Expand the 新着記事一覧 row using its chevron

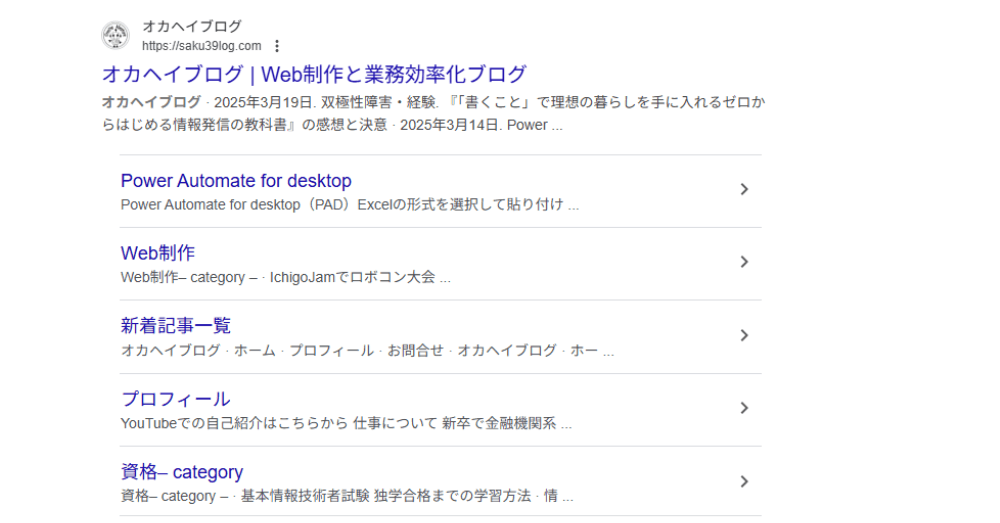(x=743, y=335)
